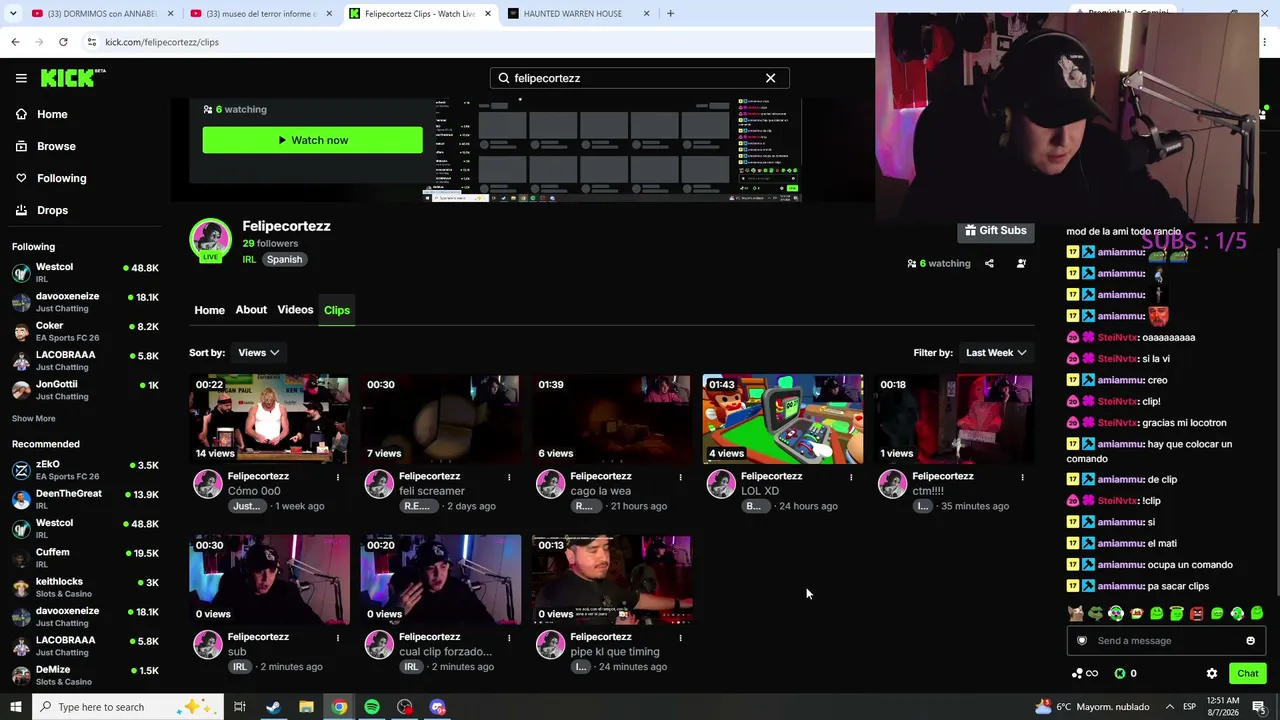Open DeenTheGreat in Recommended list

pyautogui.click(x=85, y=499)
